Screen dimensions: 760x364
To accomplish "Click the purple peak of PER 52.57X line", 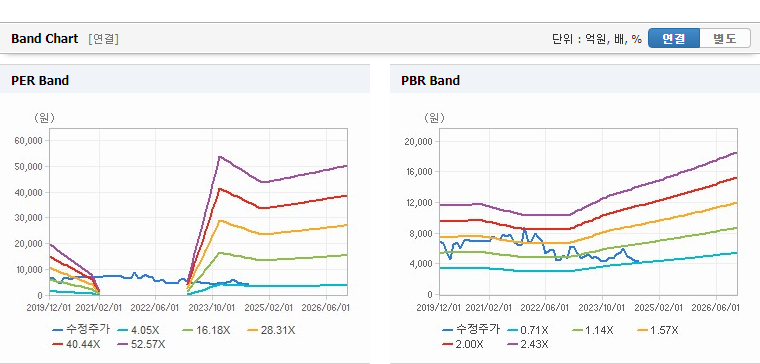I will [220, 157].
